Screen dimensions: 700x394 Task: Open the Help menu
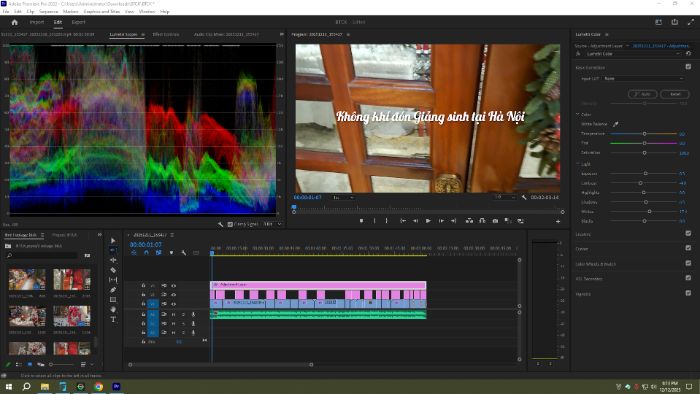[165, 11]
